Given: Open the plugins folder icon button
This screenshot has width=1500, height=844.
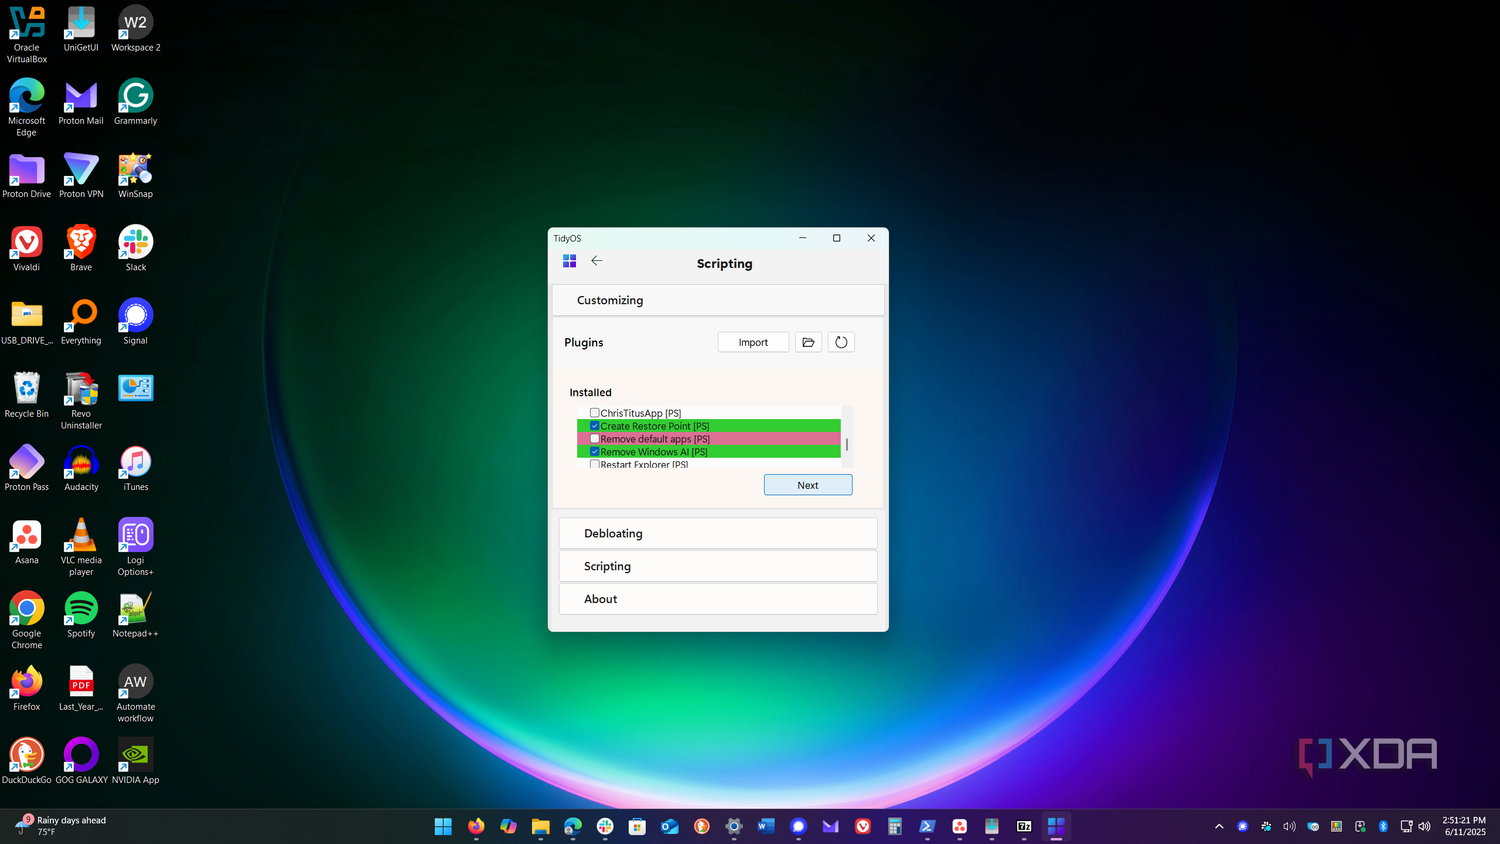Looking at the screenshot, I should [808, 342].
